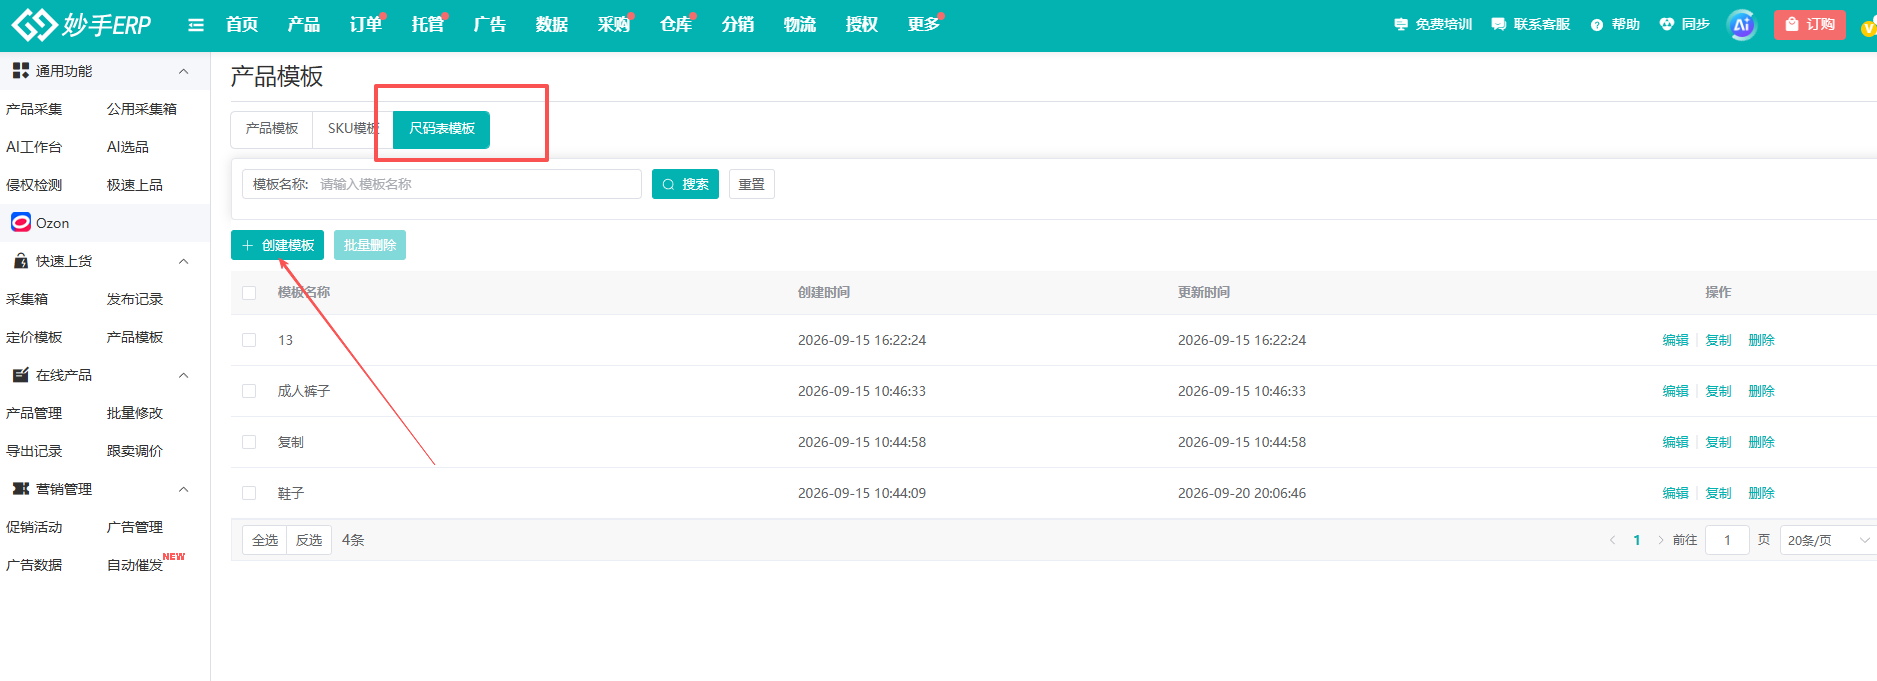Open the 仓库 top menu
The width and height of the screenshot is (1877, 681).
(676, 24)
